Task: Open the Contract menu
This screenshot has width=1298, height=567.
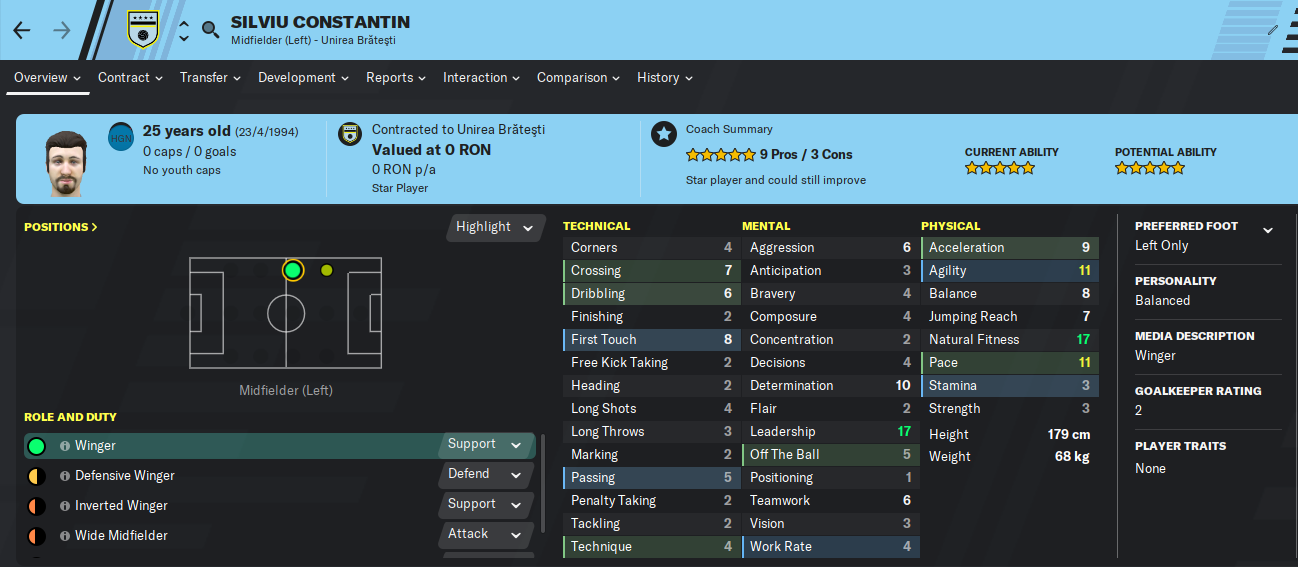Action: click(x=130, y=77)
